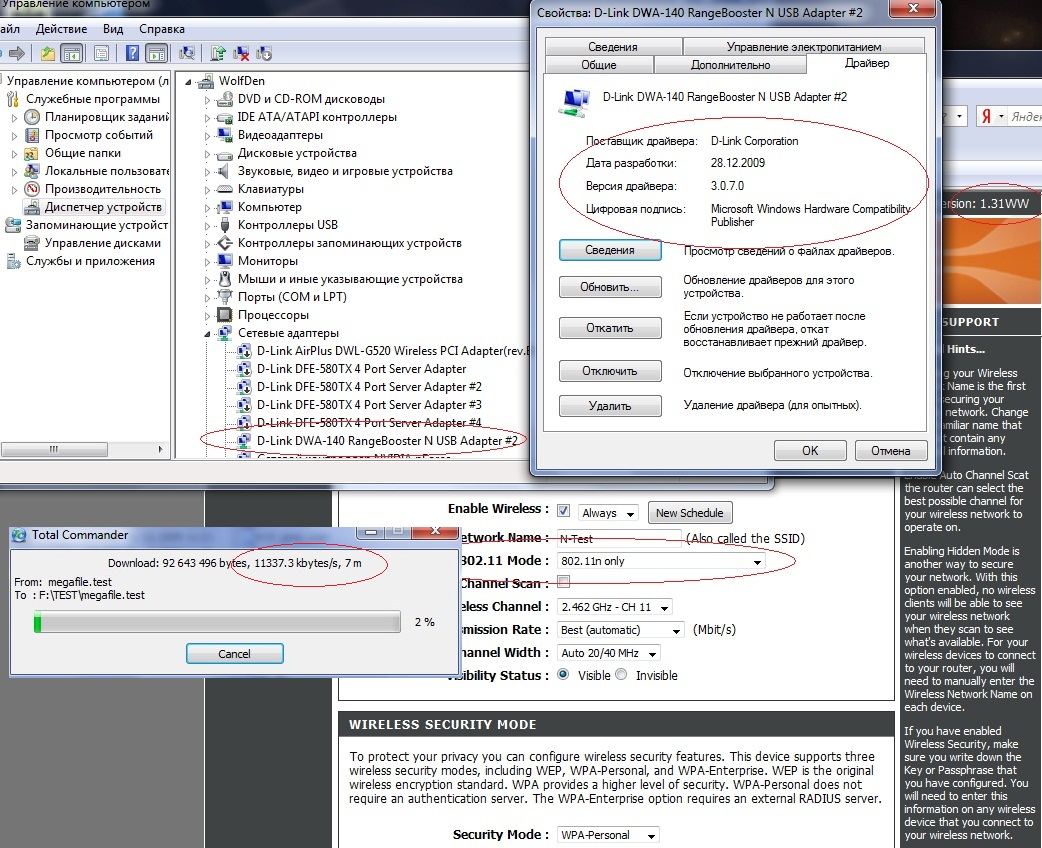Viewport: 1042px width, 848px height.
Task: Click the New Schedule button
Action: point(690,512)
